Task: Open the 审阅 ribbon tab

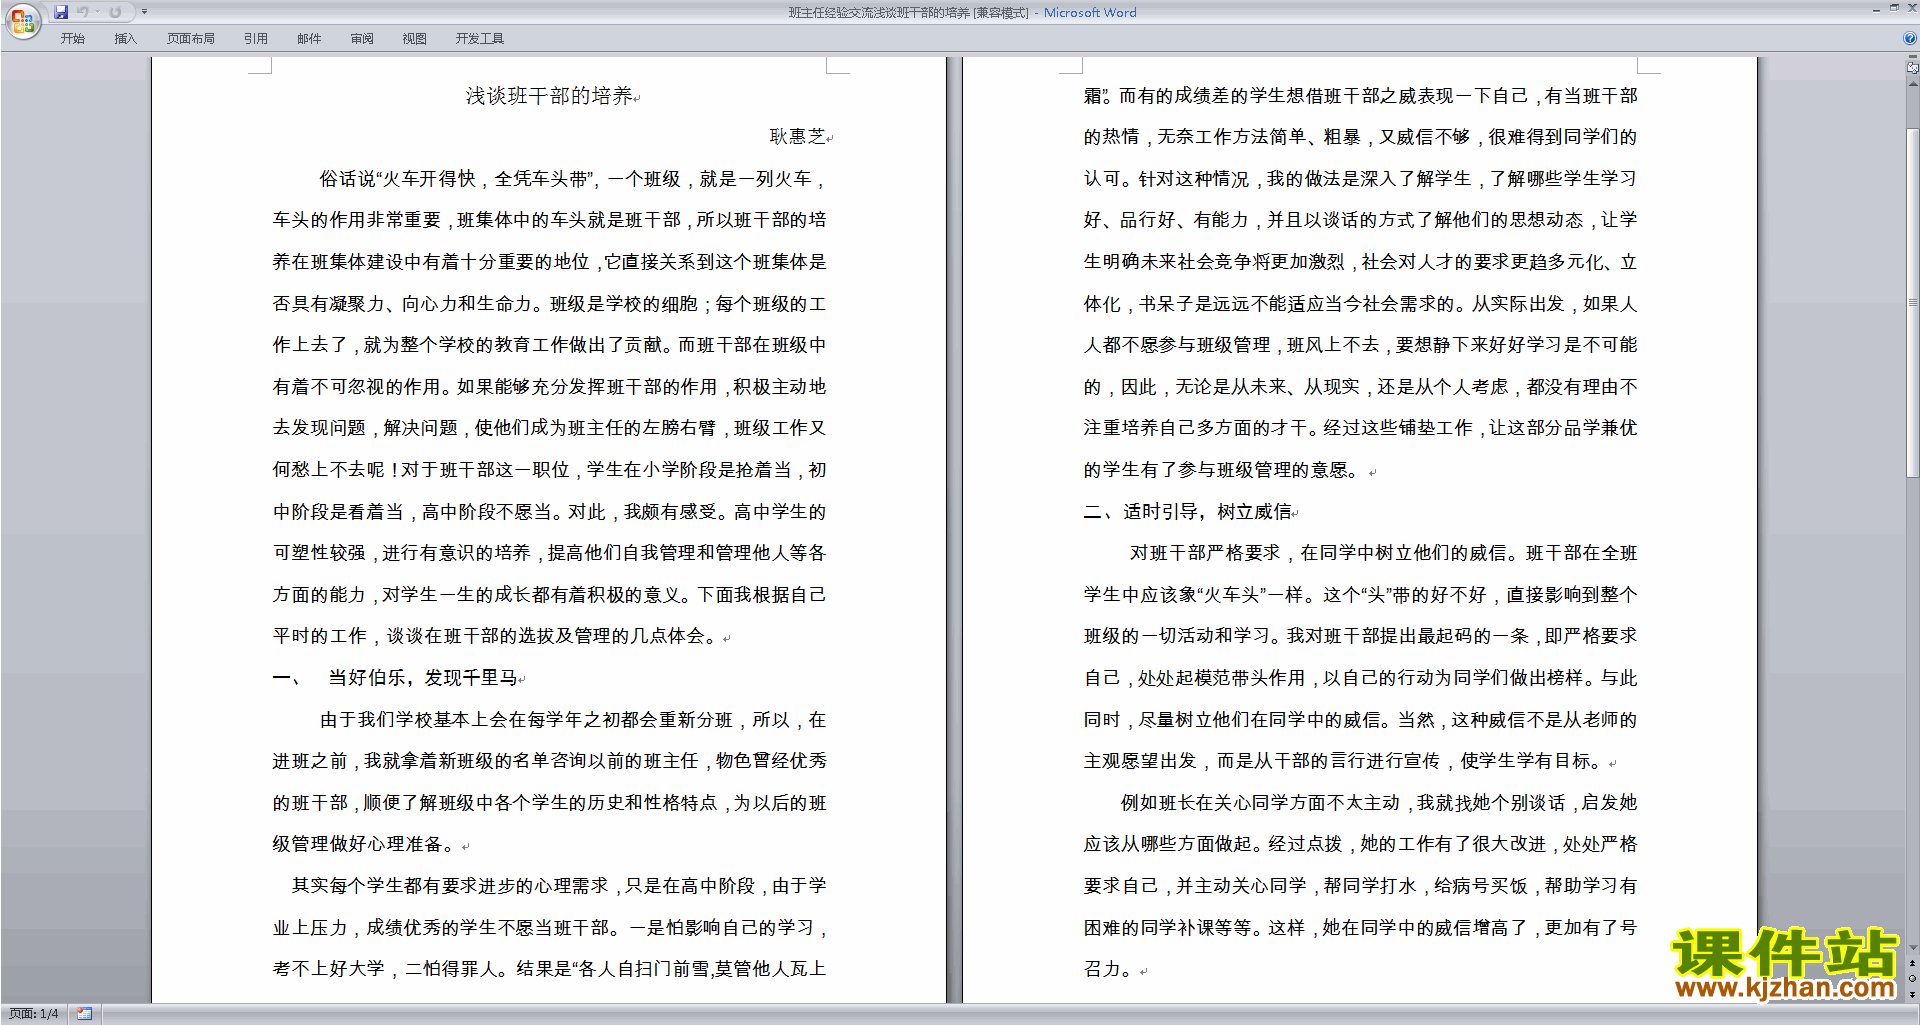Action: tap(362, 39)
